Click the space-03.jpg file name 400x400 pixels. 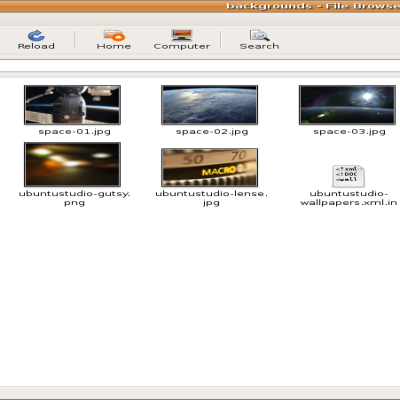pyautogui.click(x=349, y=132)
